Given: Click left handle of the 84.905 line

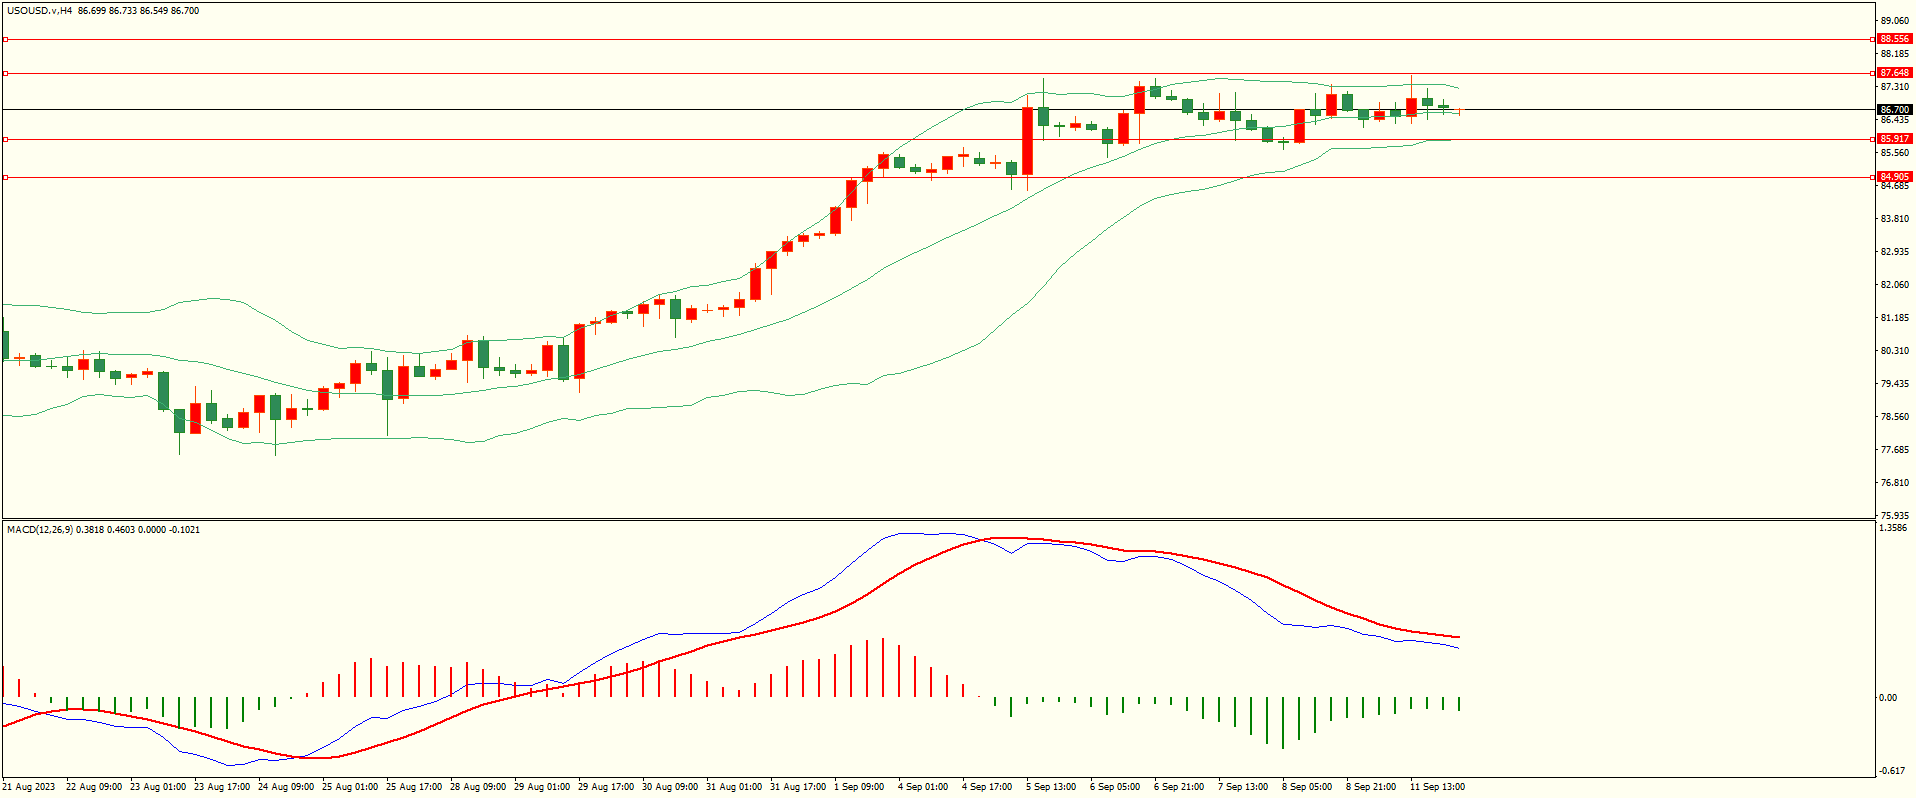Looking at the screenshot, I should pos(5,177).
